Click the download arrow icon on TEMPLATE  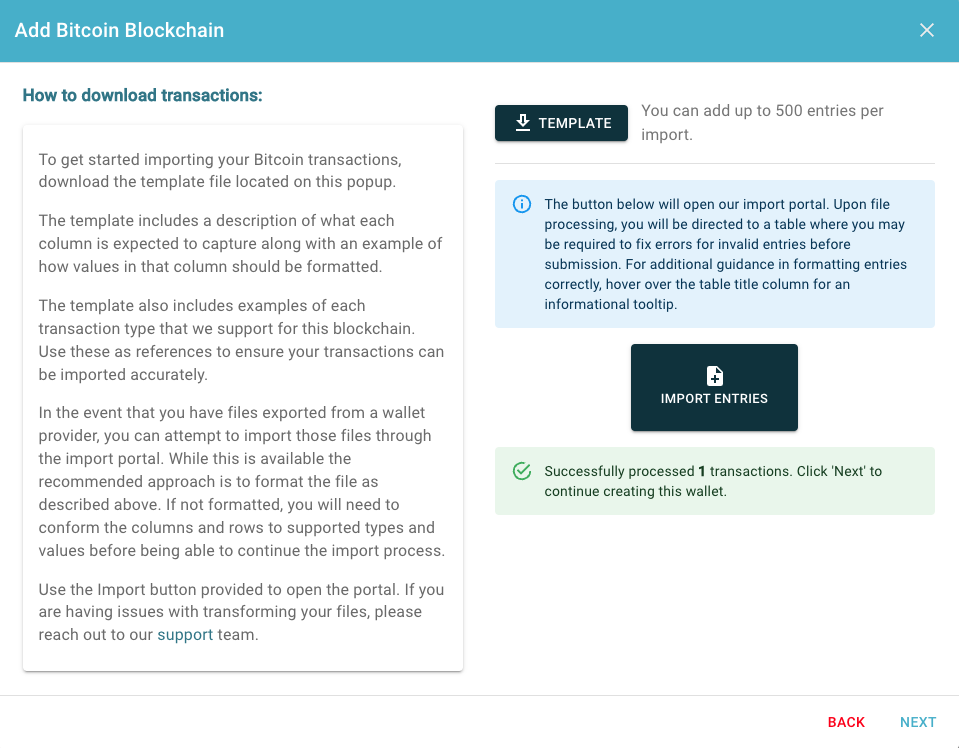(x=522, y=122)
